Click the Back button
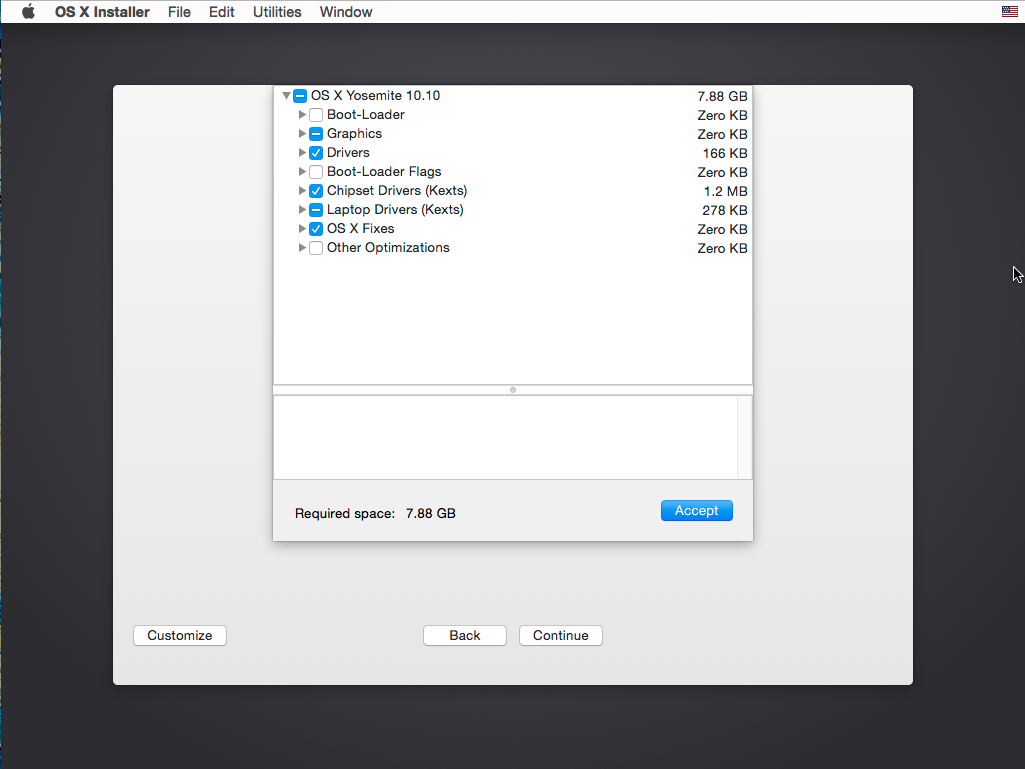 point(464,636)
